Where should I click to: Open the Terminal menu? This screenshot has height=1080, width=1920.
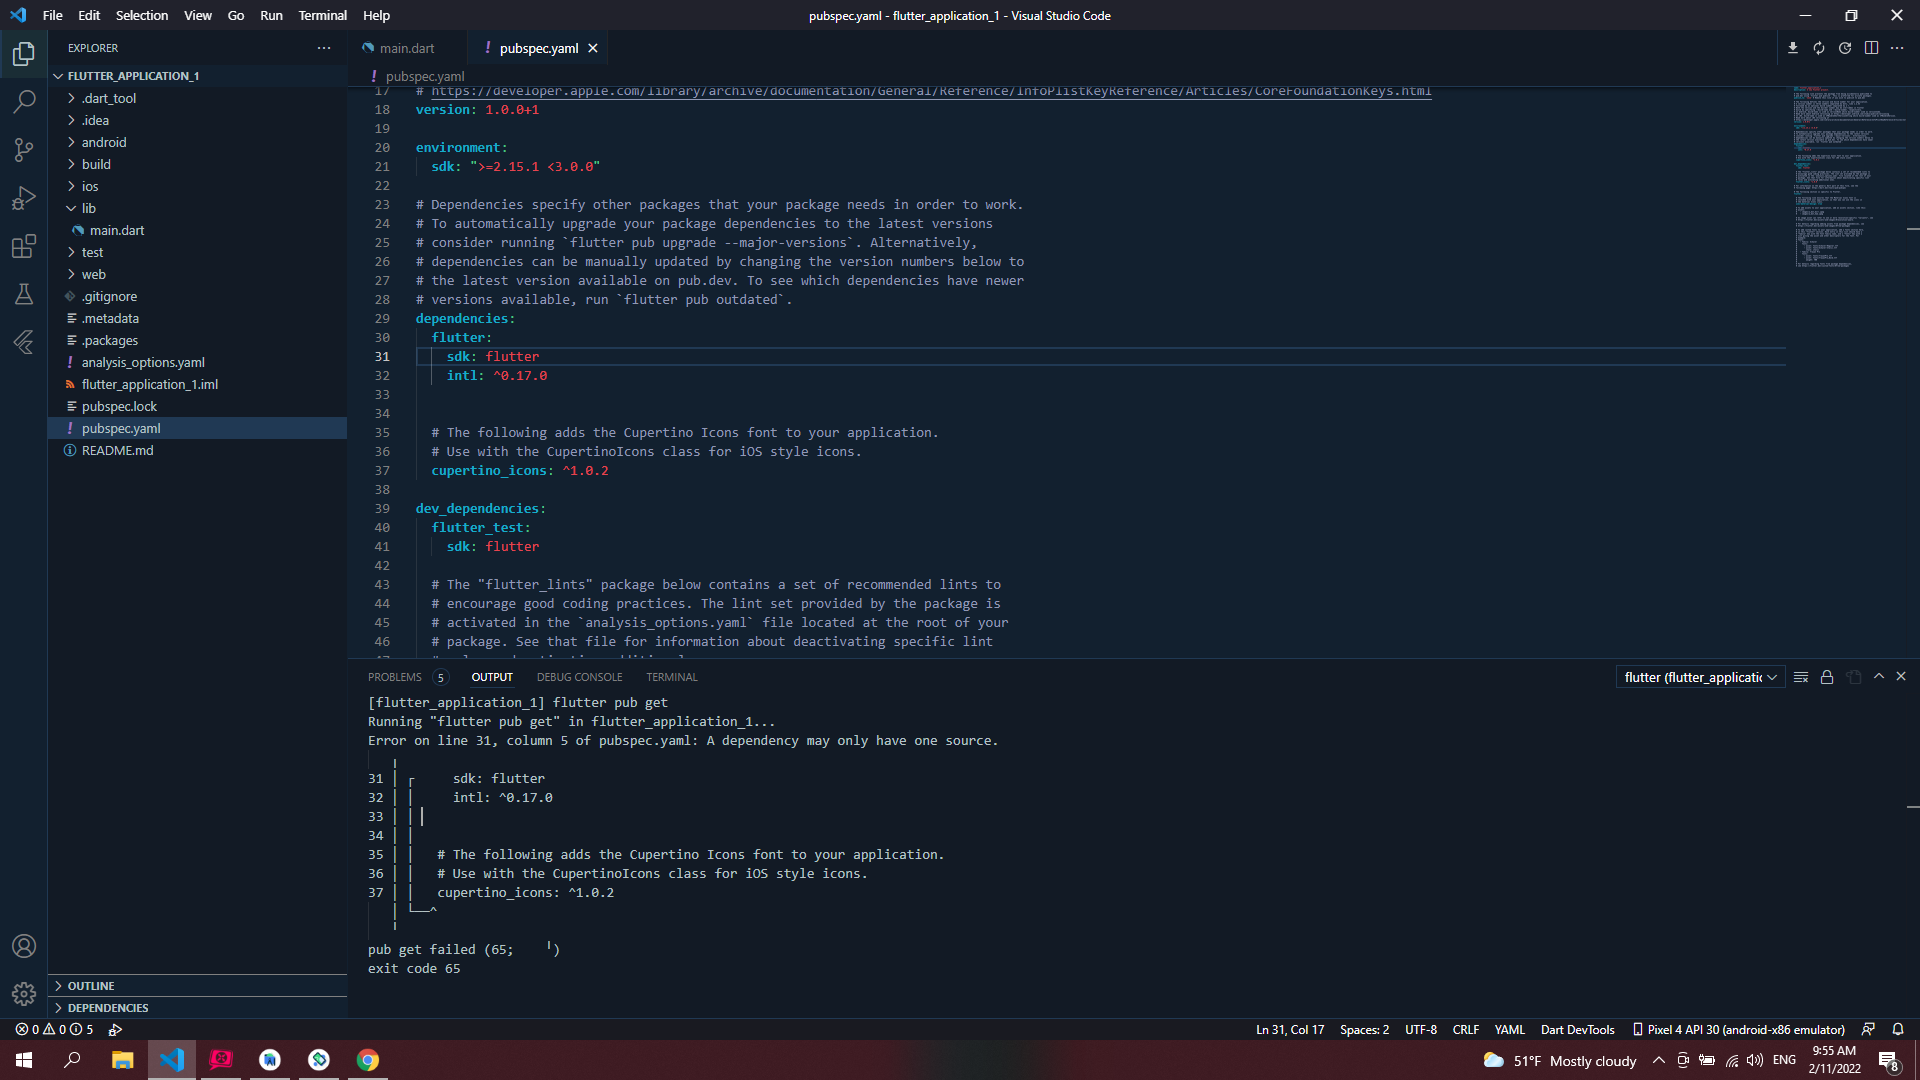tap(322, 15)
